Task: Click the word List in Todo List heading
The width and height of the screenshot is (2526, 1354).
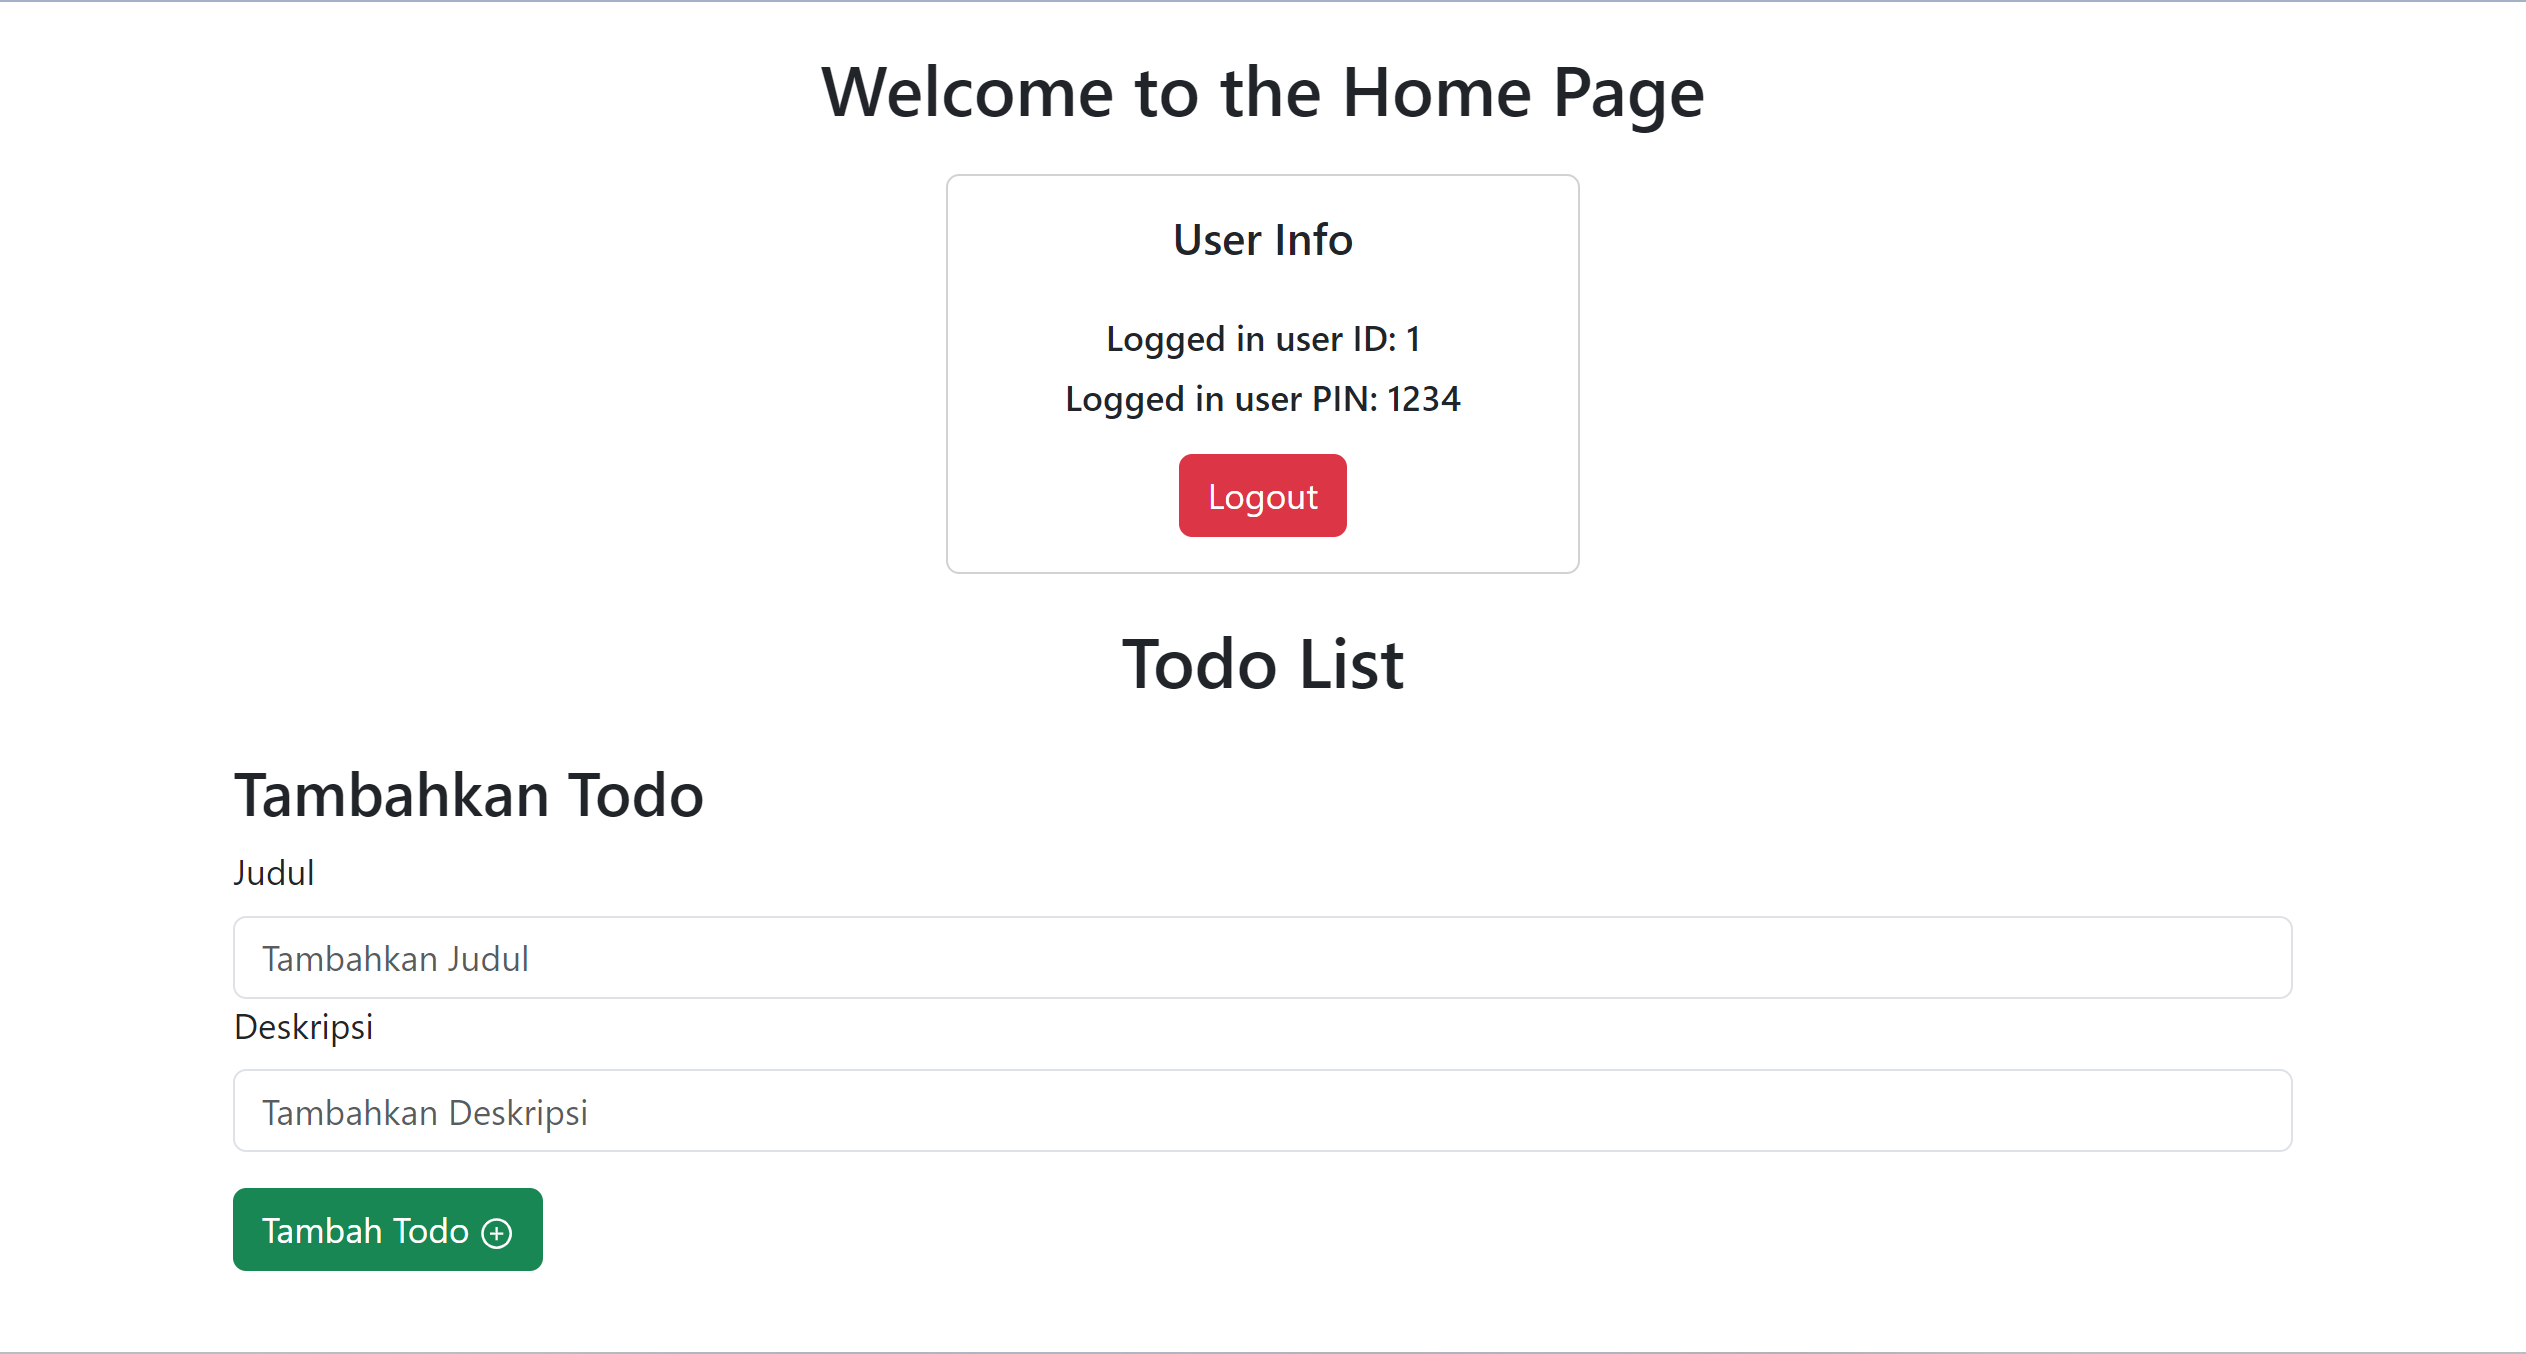Action: click(x=1351, y=665)
